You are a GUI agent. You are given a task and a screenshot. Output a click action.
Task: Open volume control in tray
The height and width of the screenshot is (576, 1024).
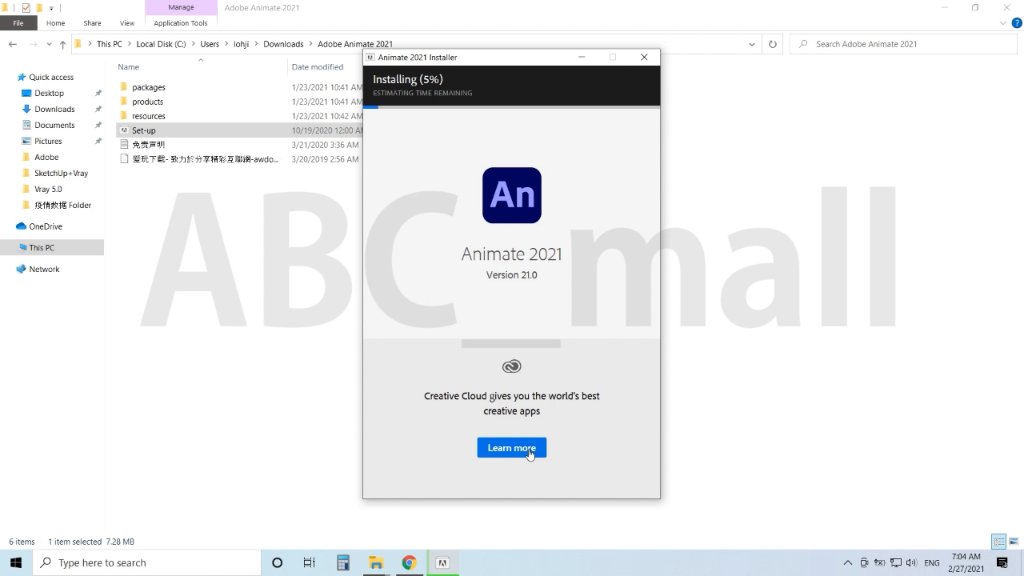click(x=911, y=562)
